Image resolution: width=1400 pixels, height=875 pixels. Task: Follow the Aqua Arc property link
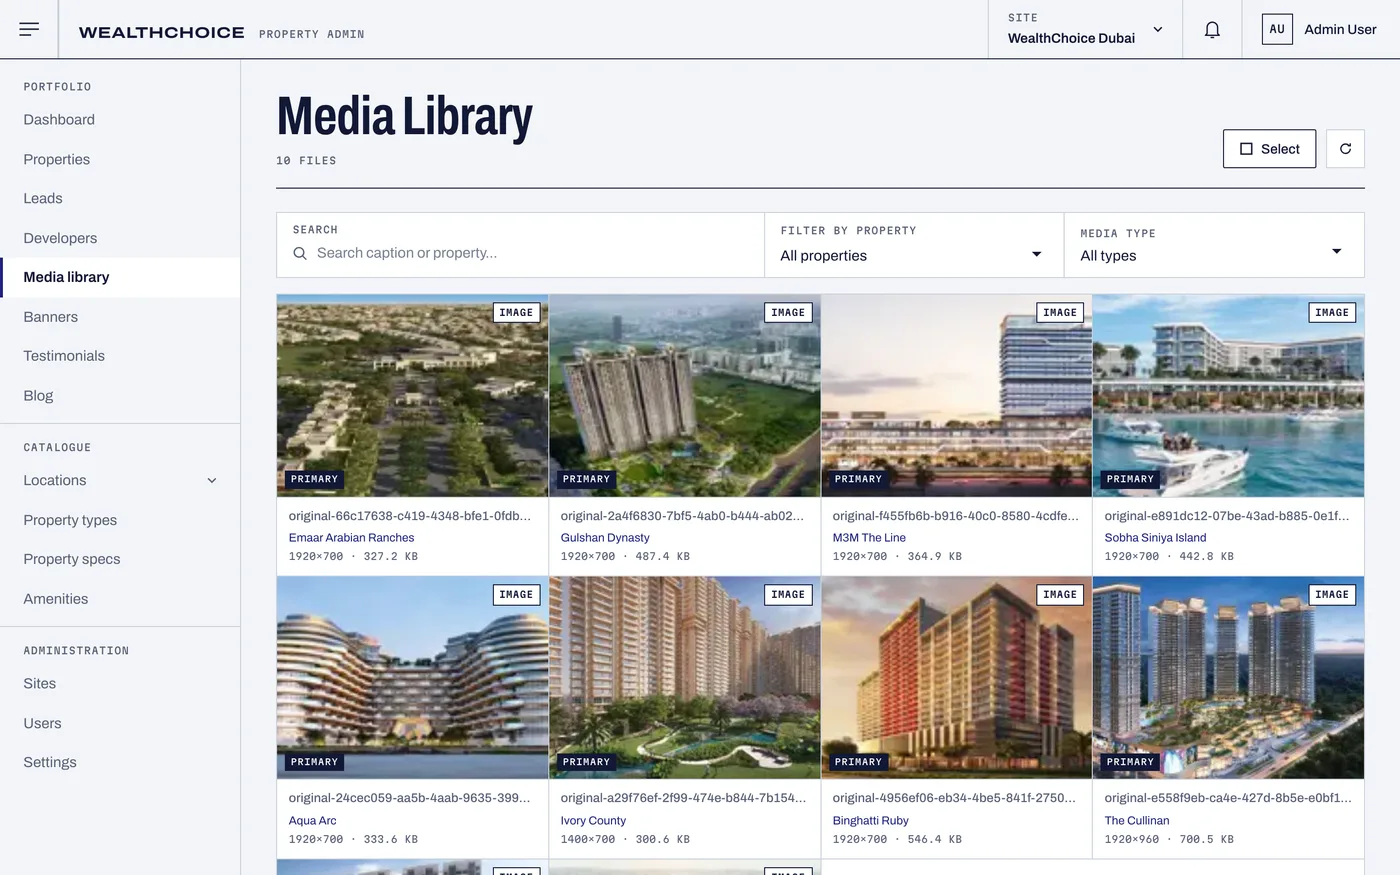pos(312,821)
